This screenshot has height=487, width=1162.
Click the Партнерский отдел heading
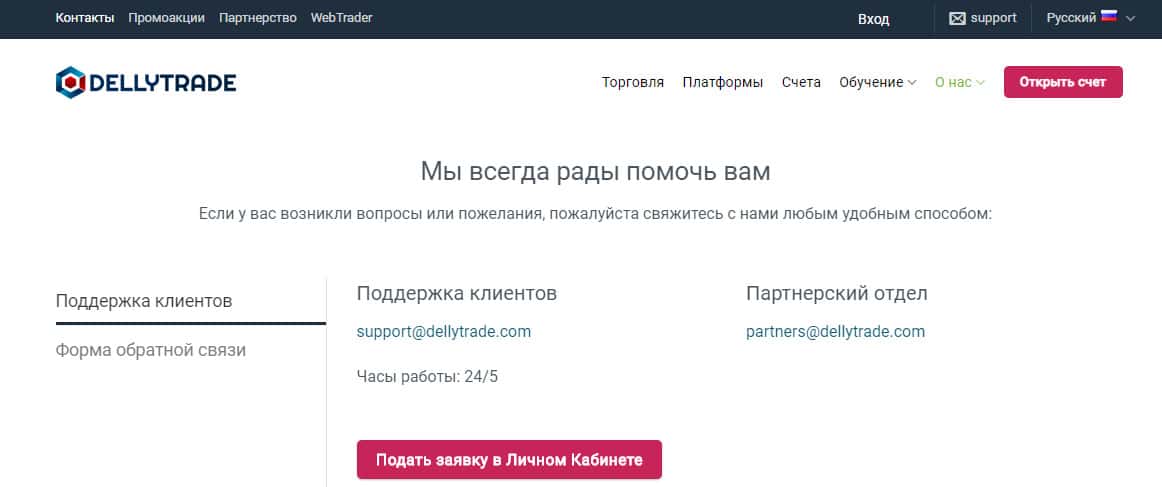click(837, 294)
